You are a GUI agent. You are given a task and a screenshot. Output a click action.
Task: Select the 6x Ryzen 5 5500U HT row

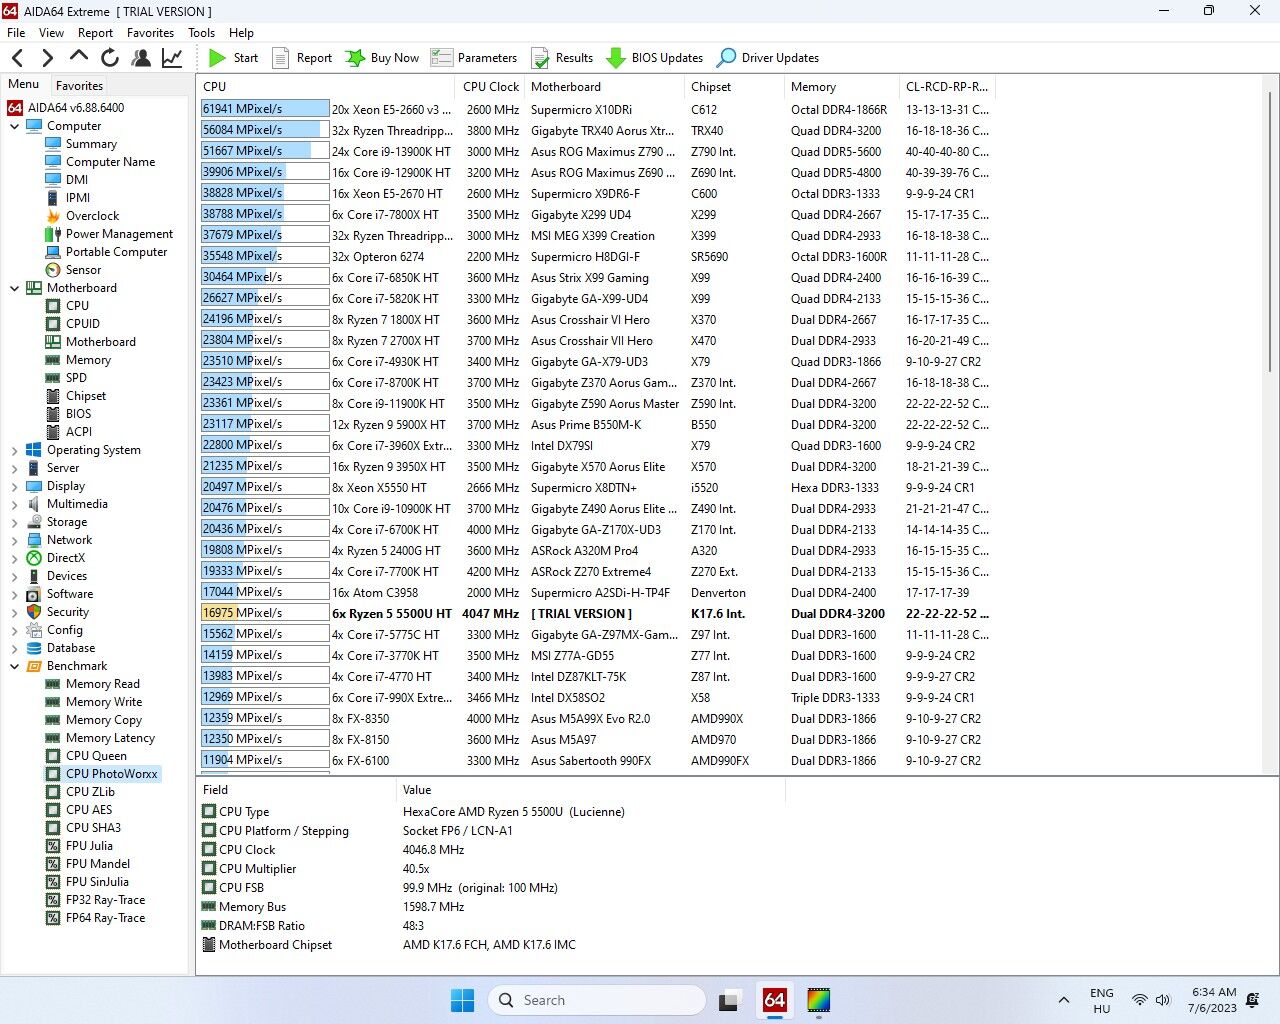pyautogui.click(x=598, y=614)
